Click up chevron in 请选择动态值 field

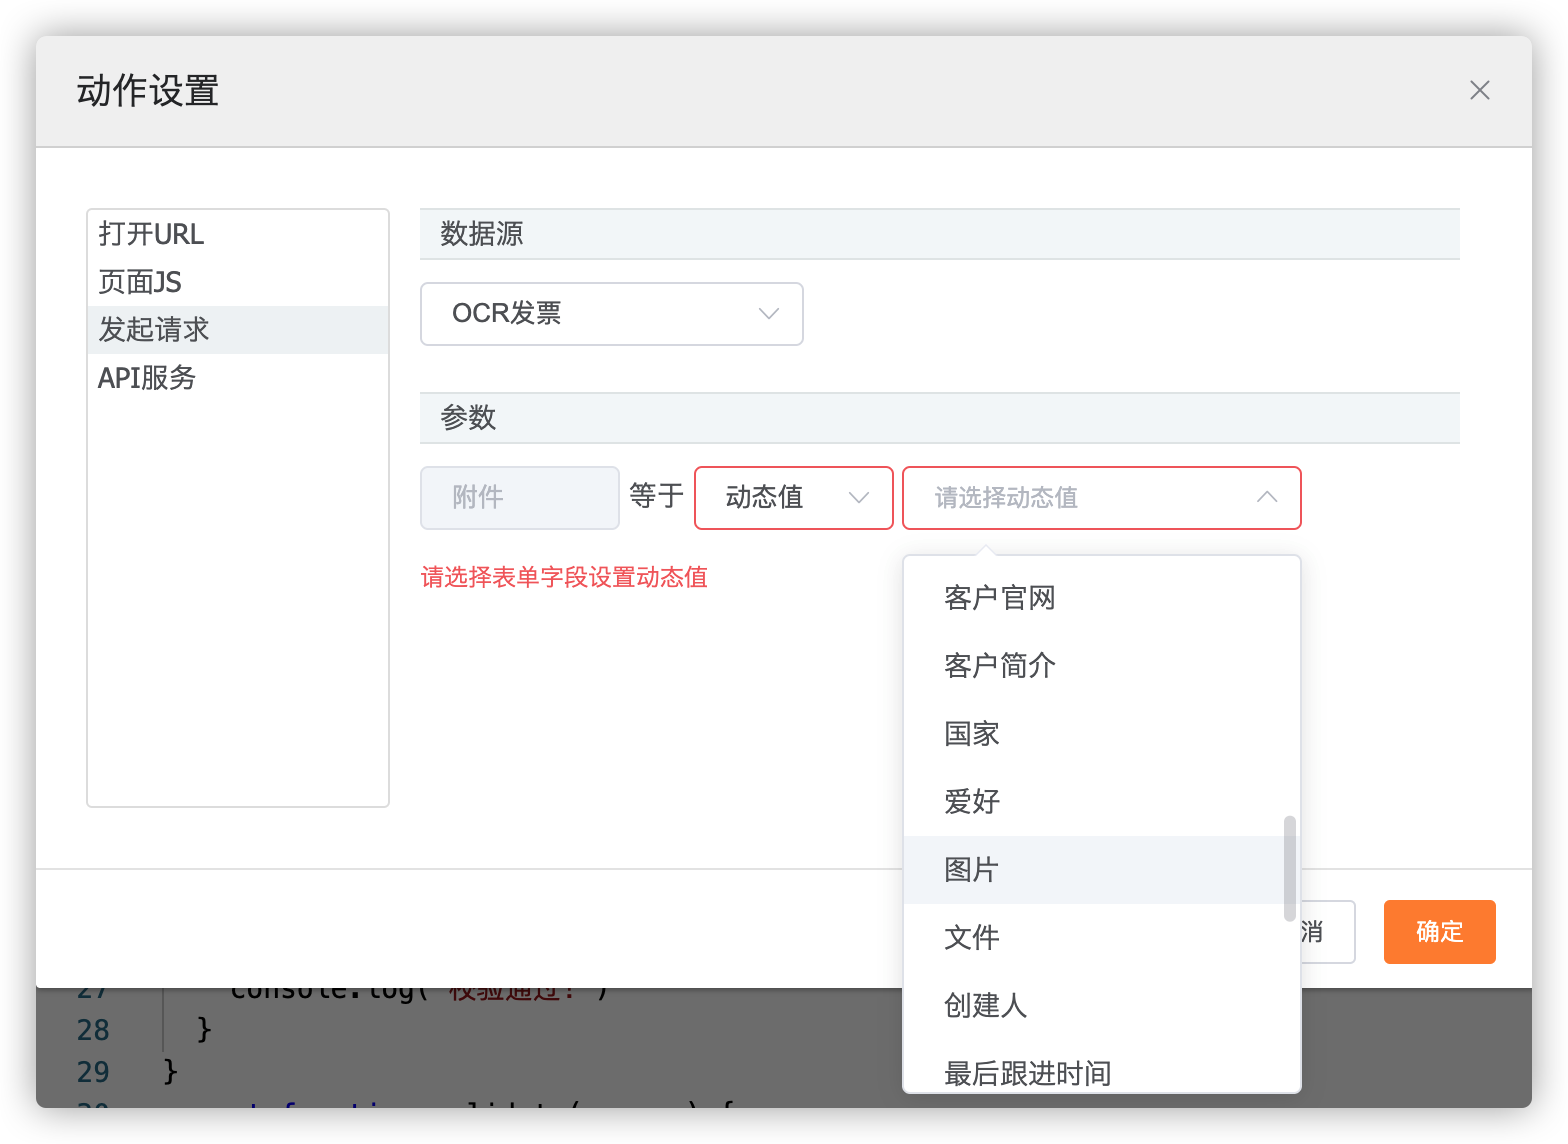click(1266, 498)
